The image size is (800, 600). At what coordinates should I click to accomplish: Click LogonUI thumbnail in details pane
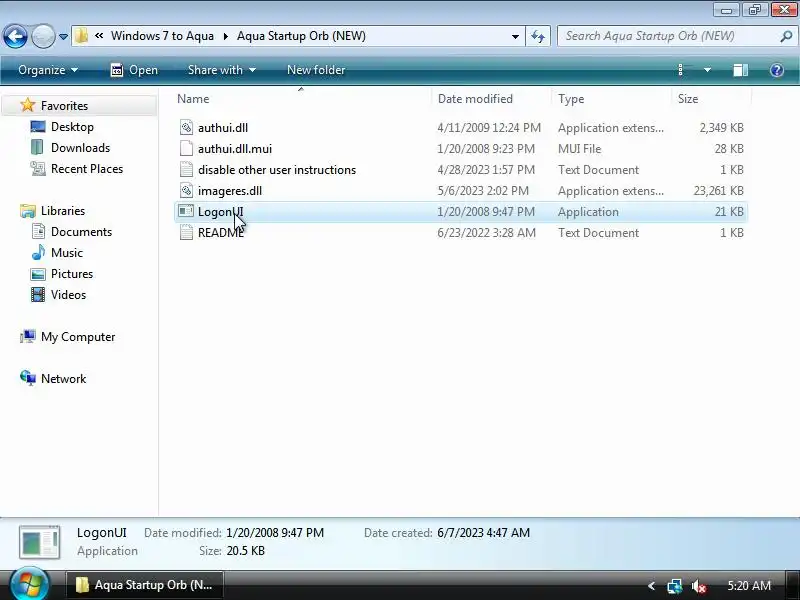click(x=40, y=542)
